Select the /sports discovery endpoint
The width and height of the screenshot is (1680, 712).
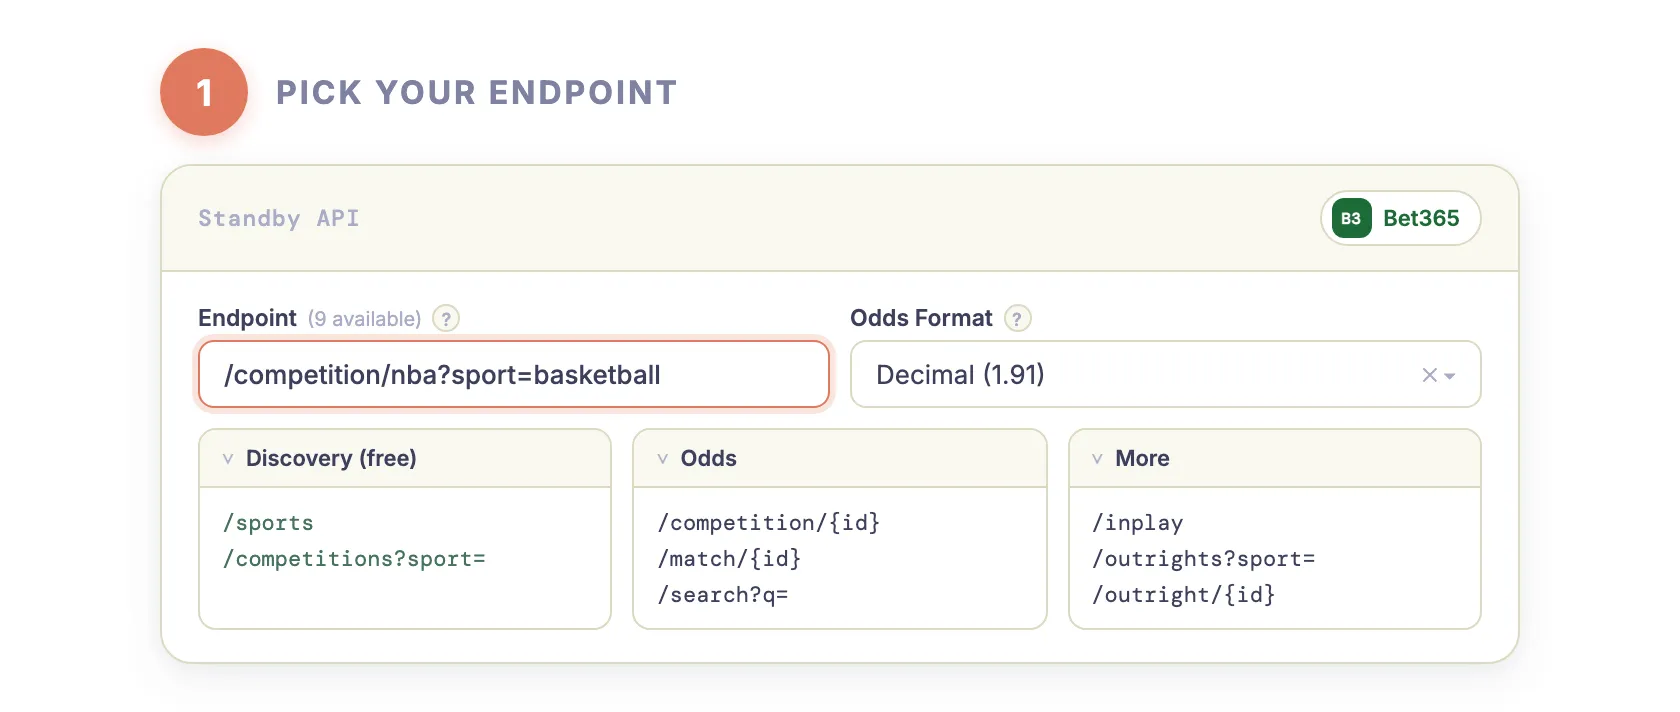pyautogui.click(x=267, y=522)
